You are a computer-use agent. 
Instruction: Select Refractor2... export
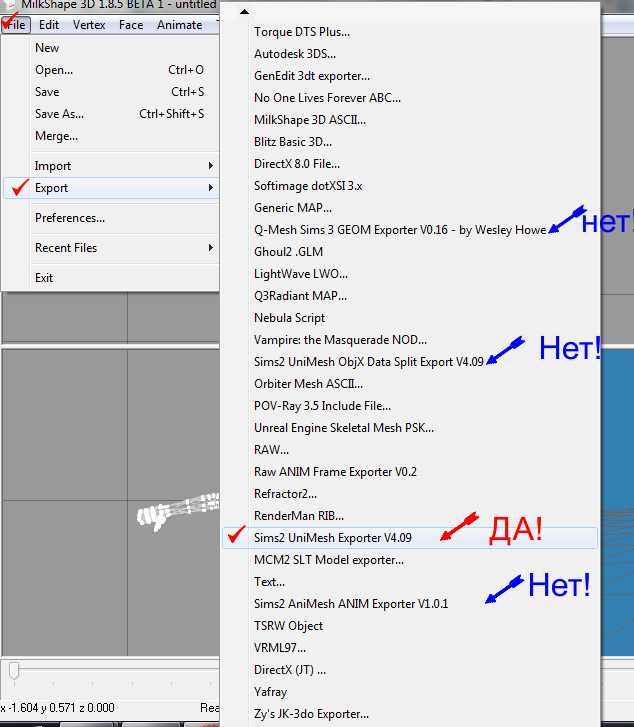(x=410, y=494)
